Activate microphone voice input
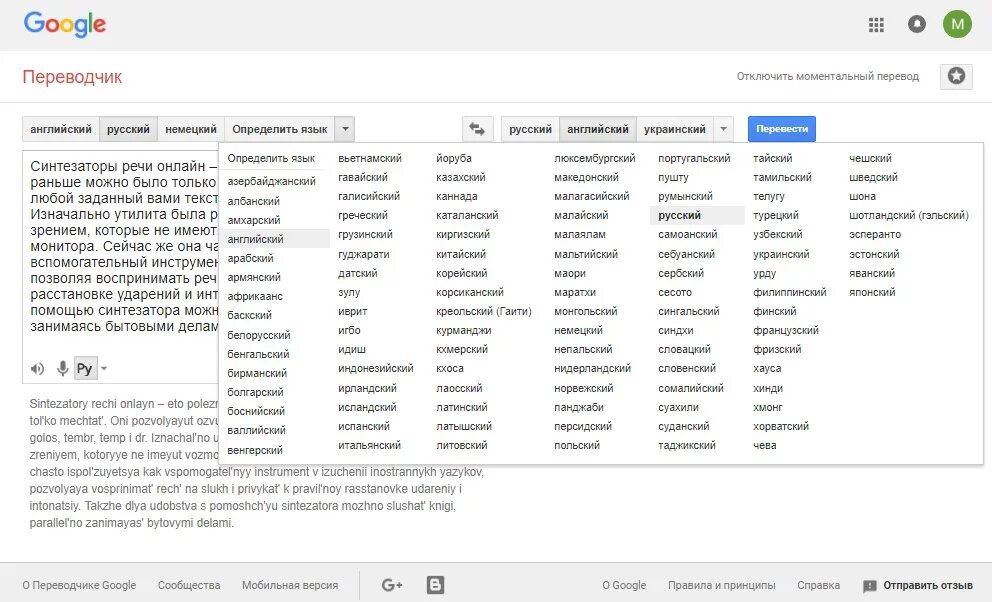Screen dimensions: 992x602 click(62, 369)
